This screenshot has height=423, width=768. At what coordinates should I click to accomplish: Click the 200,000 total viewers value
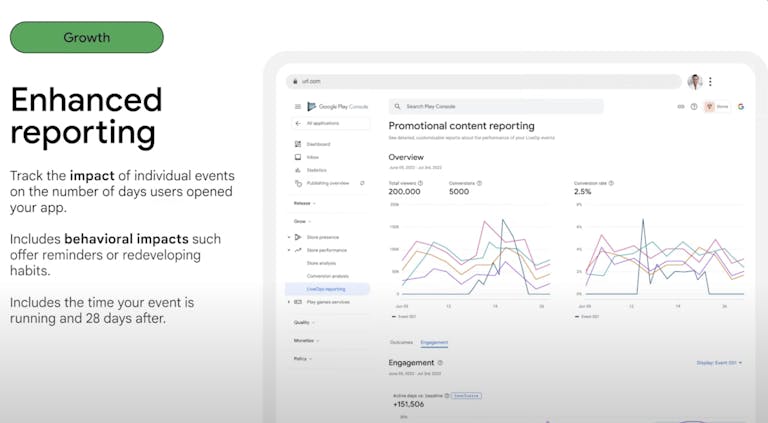click(x=404, y=191)
